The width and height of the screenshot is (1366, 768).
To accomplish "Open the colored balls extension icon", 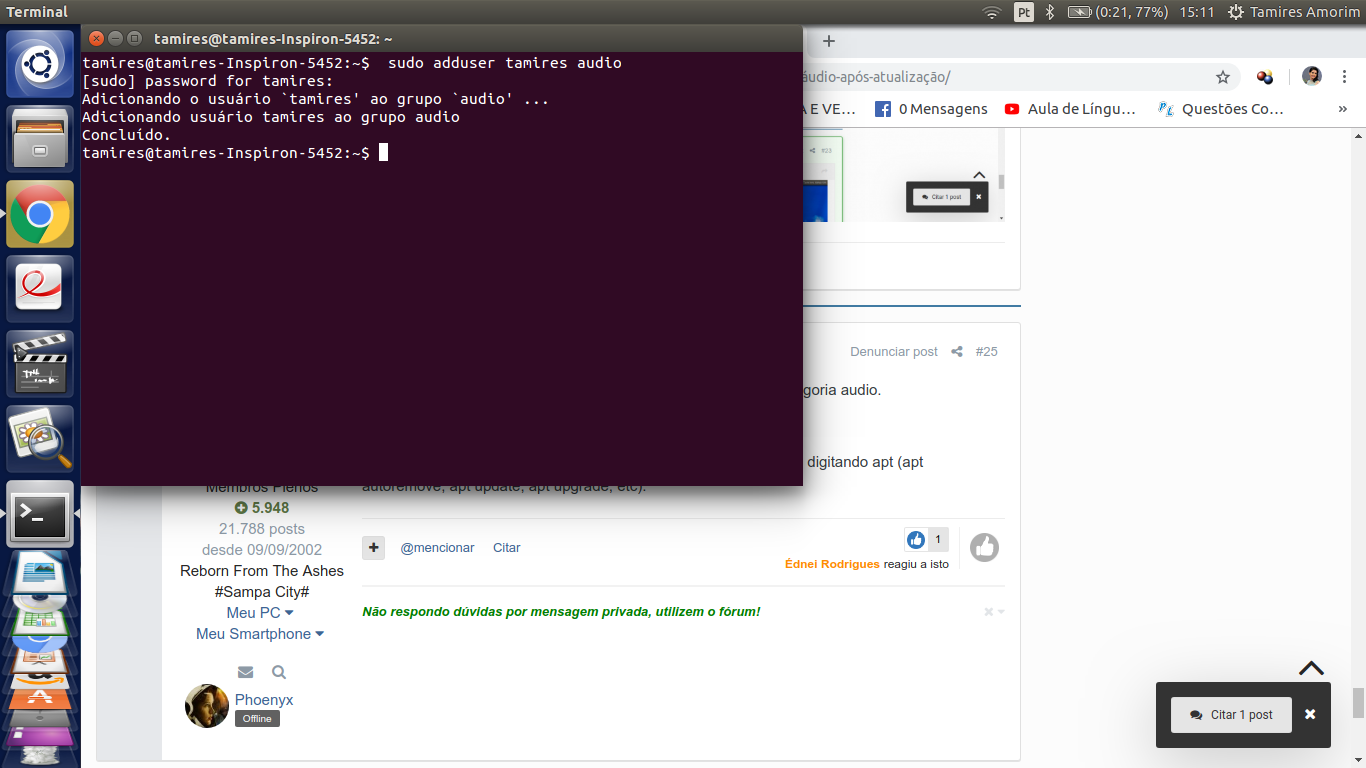I will tap(1265, 77).
